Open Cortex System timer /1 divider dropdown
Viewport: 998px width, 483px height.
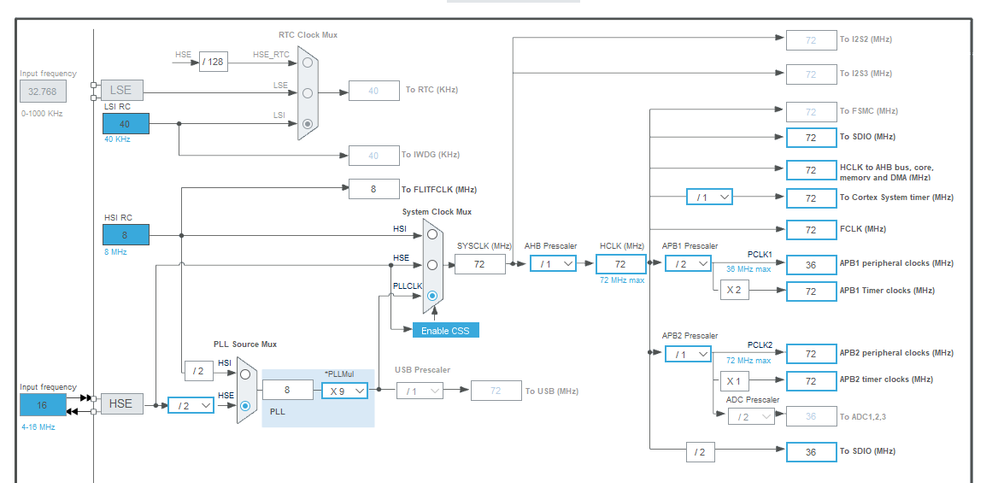click(x=710, y=197)
